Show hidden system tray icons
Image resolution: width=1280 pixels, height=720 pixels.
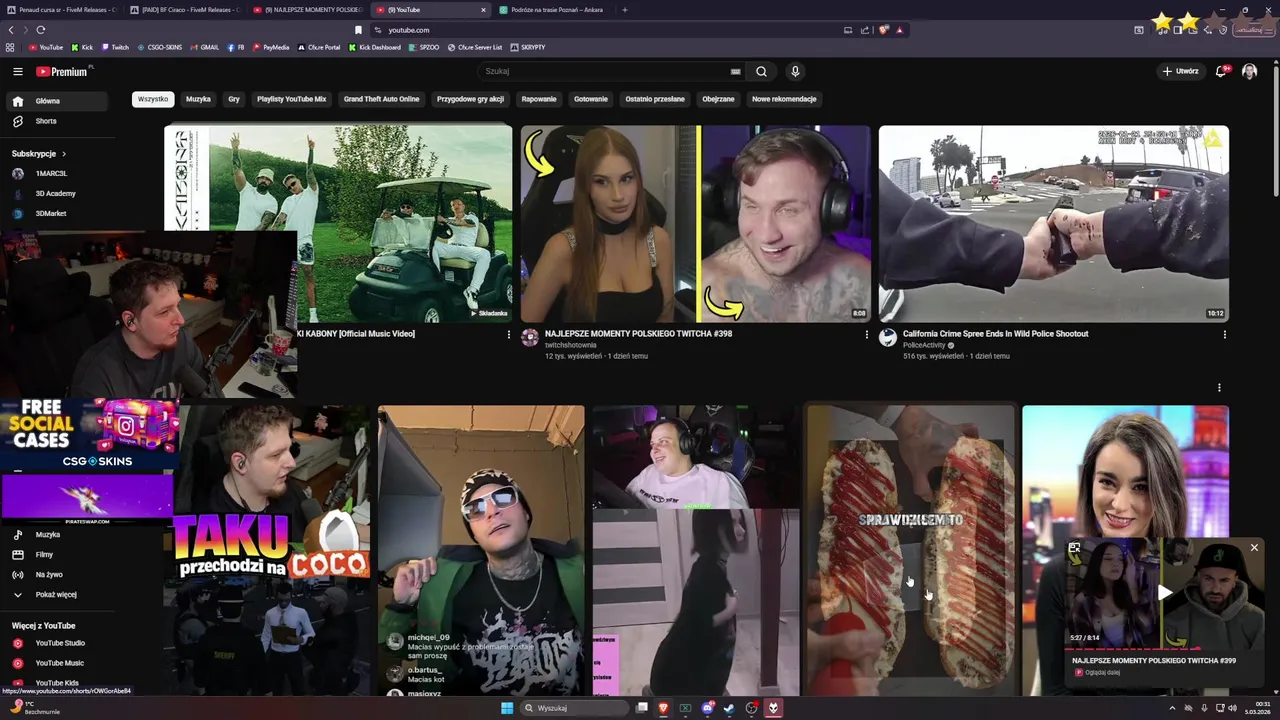(1172, 708)
